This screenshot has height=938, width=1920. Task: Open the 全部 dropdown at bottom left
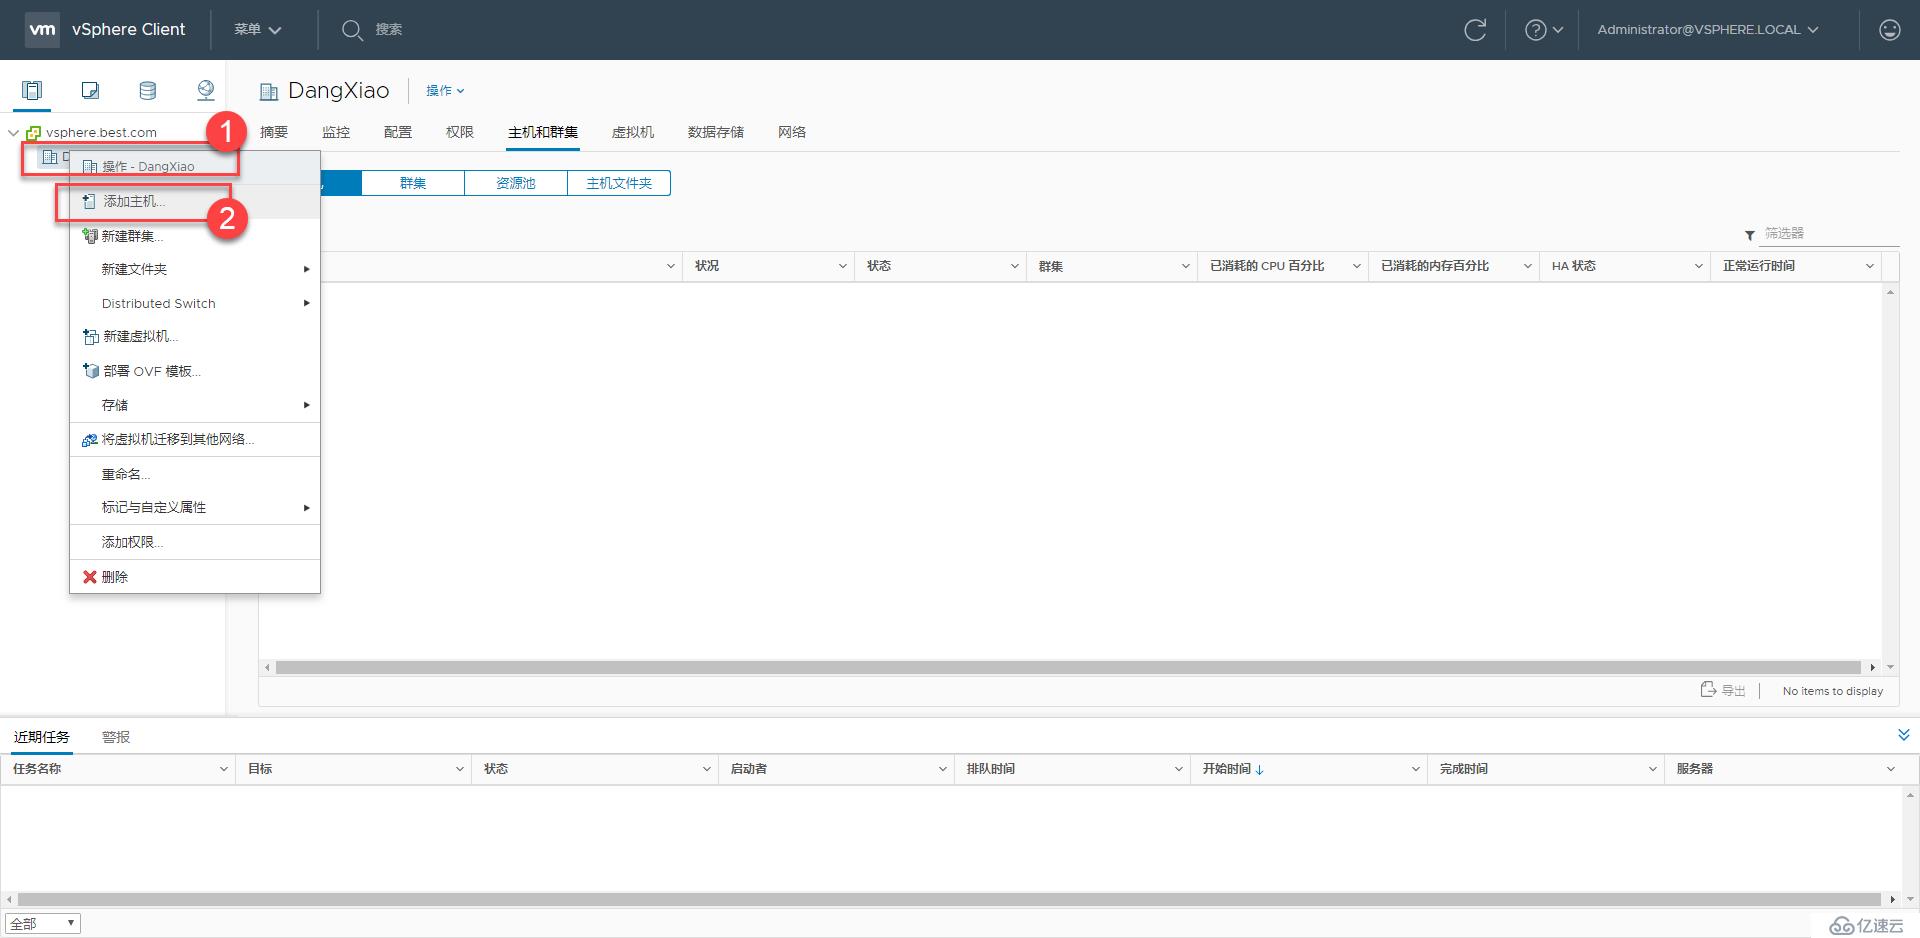43,924
